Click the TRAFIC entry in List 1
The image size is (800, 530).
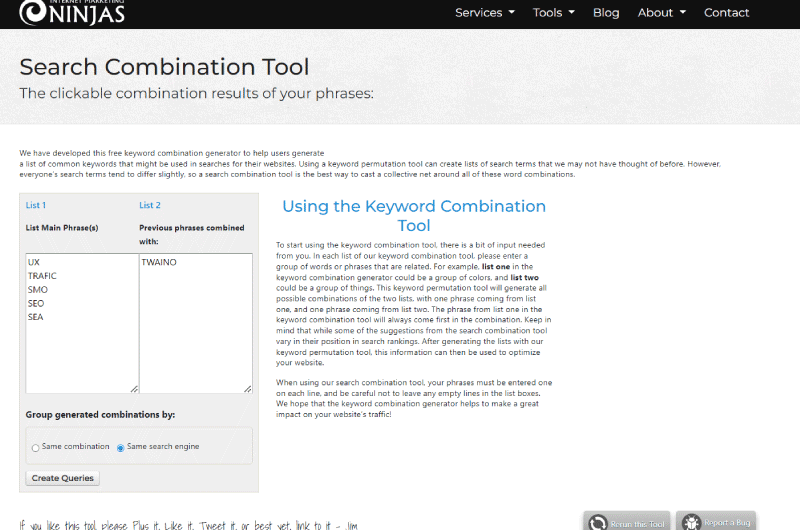42,276
